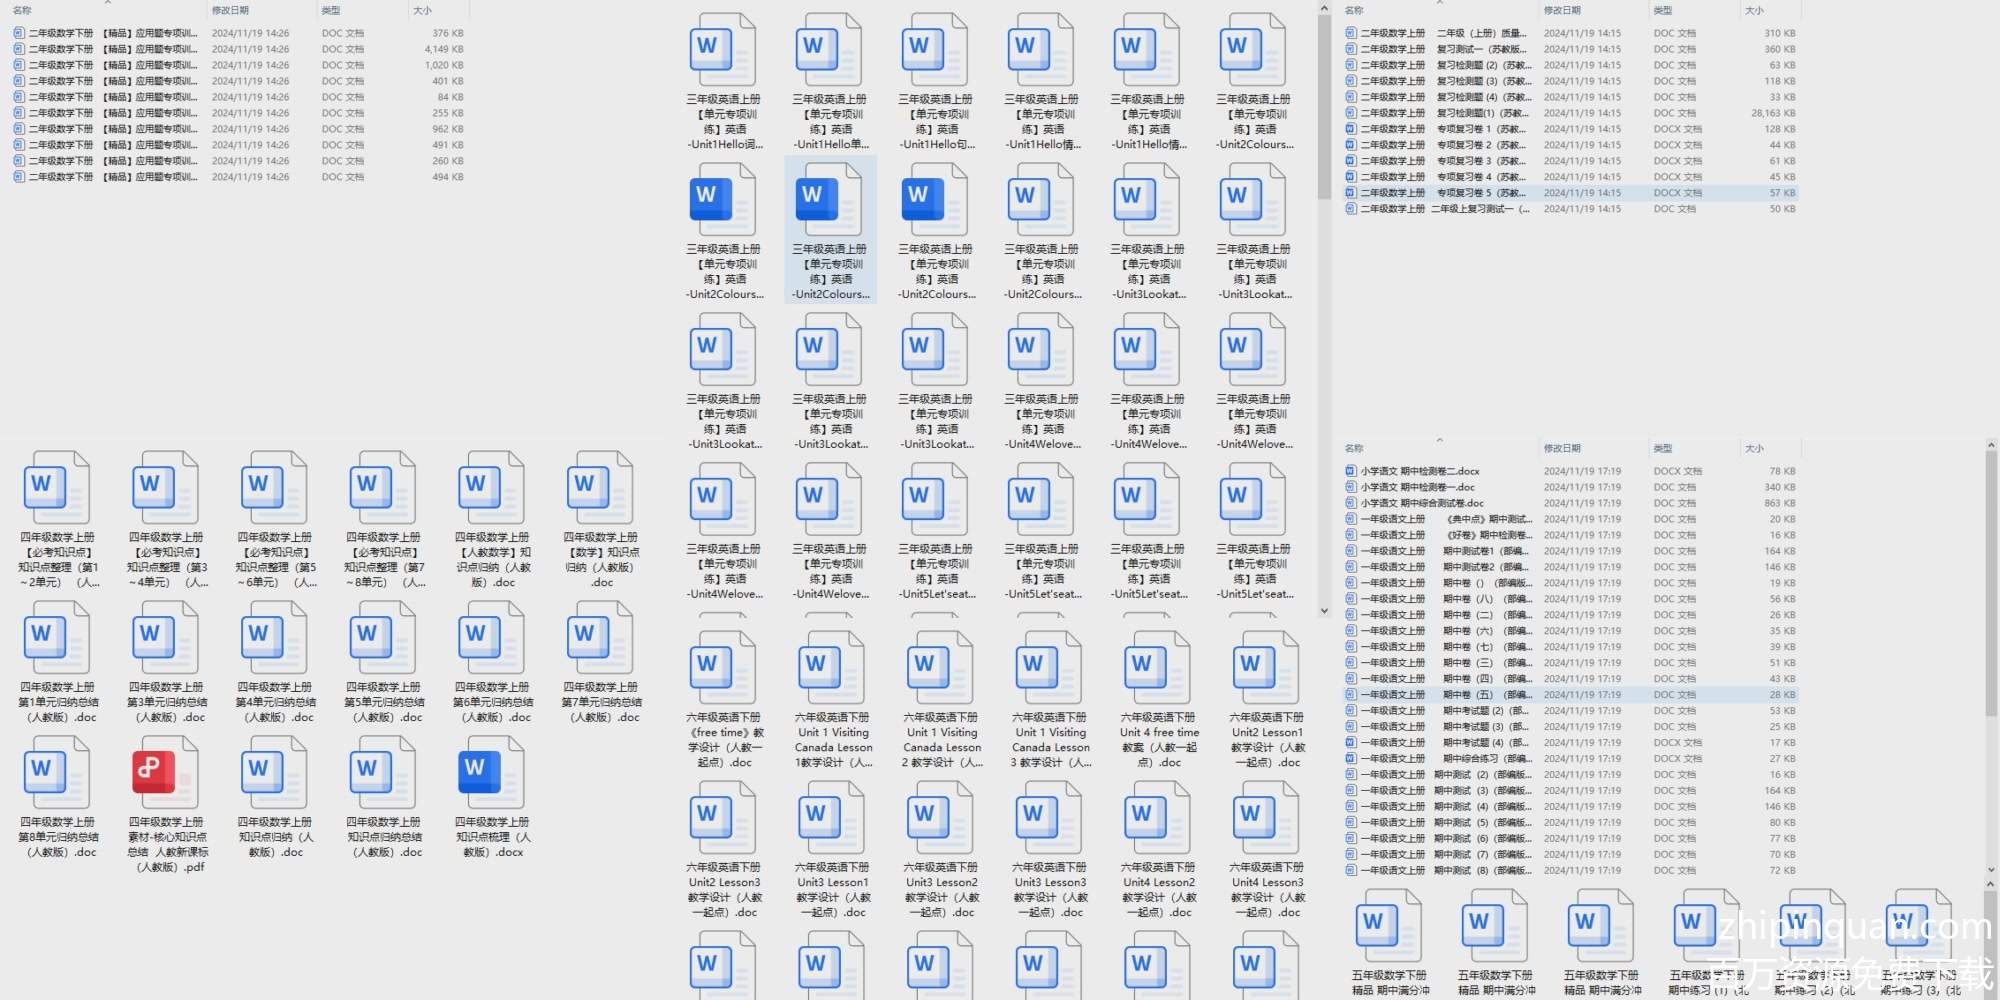Click 名称 header in the 一年级语文上册 list
This screenshot has width=2000, height=1000.
pyautogui.click(x=1354, y=449)
